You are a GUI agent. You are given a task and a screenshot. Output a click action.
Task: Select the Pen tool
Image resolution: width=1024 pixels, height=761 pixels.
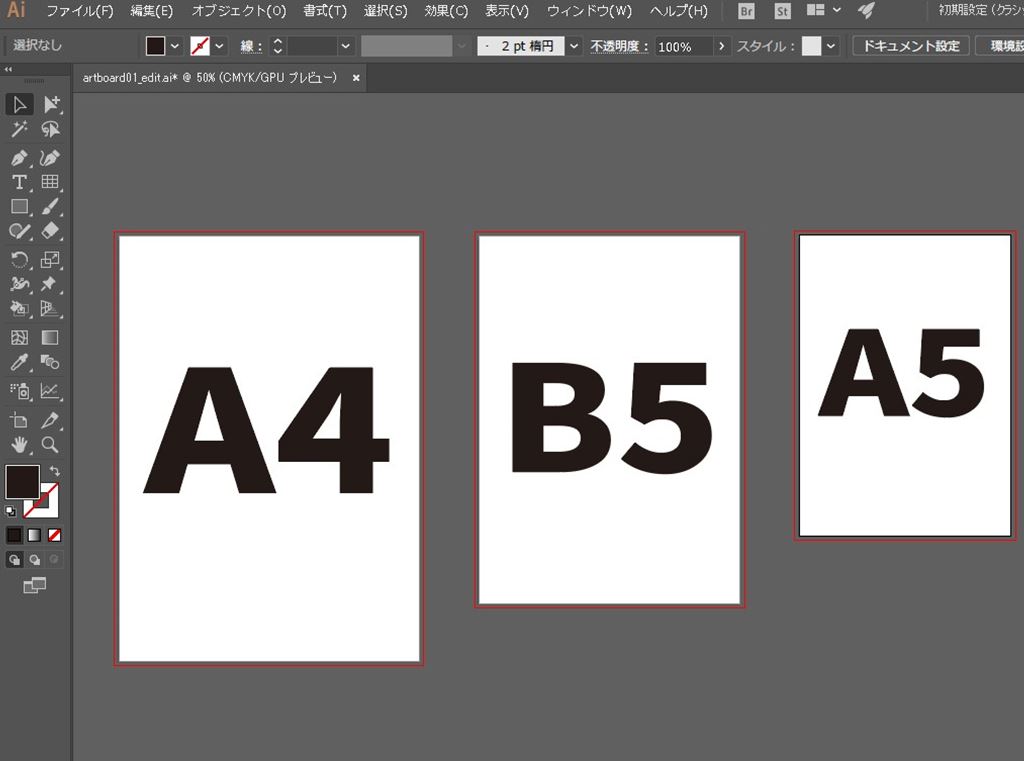19,158
